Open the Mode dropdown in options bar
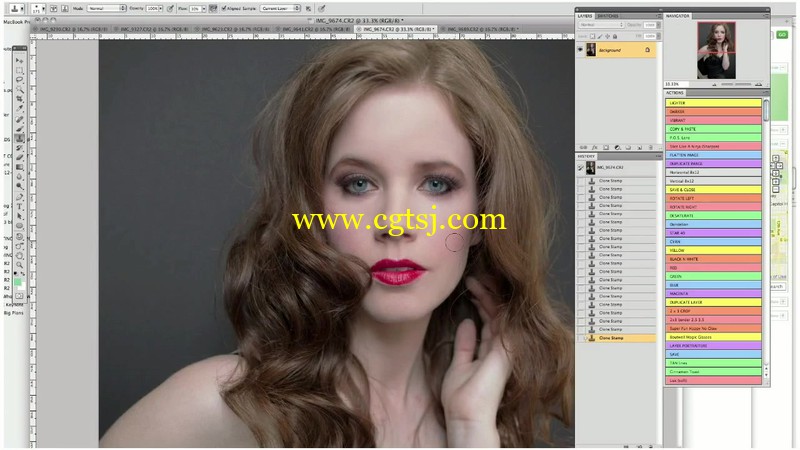The image size is (800, 450). (106, 8)
